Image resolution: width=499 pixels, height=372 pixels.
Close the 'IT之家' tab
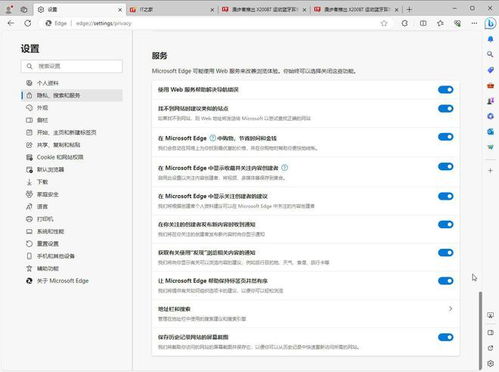[x=212, y=10]
